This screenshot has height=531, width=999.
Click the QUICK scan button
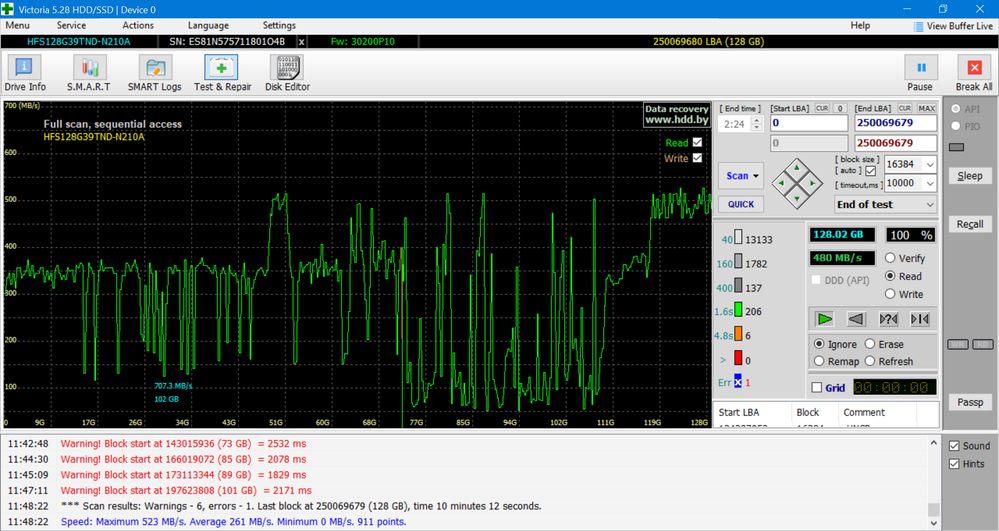741,204
